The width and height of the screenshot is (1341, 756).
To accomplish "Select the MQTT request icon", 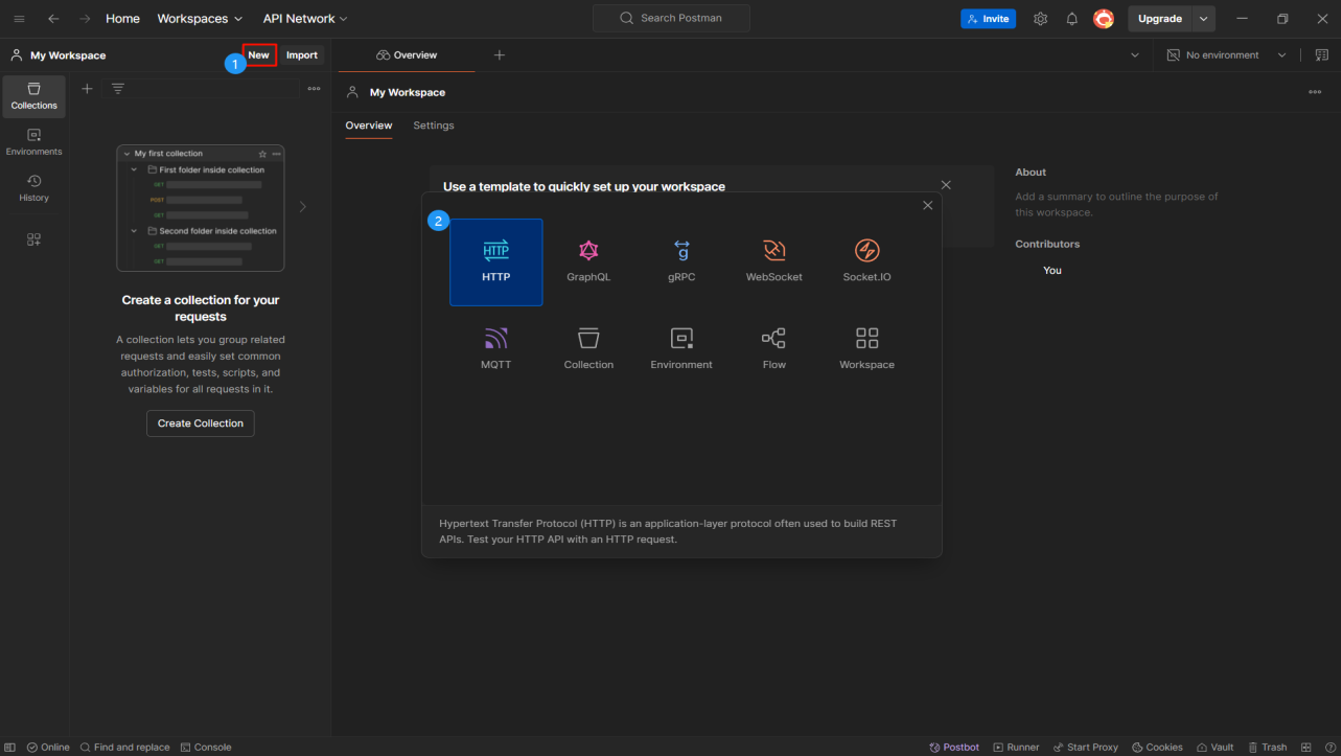I will (x=496, y=348).
